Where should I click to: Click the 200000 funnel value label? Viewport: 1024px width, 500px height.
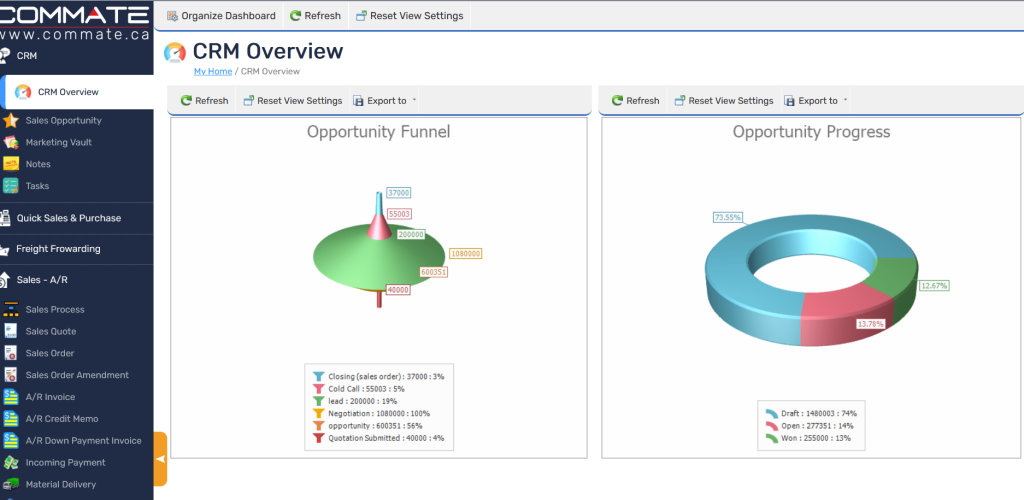pyautogui.click(x=411, y=234)
